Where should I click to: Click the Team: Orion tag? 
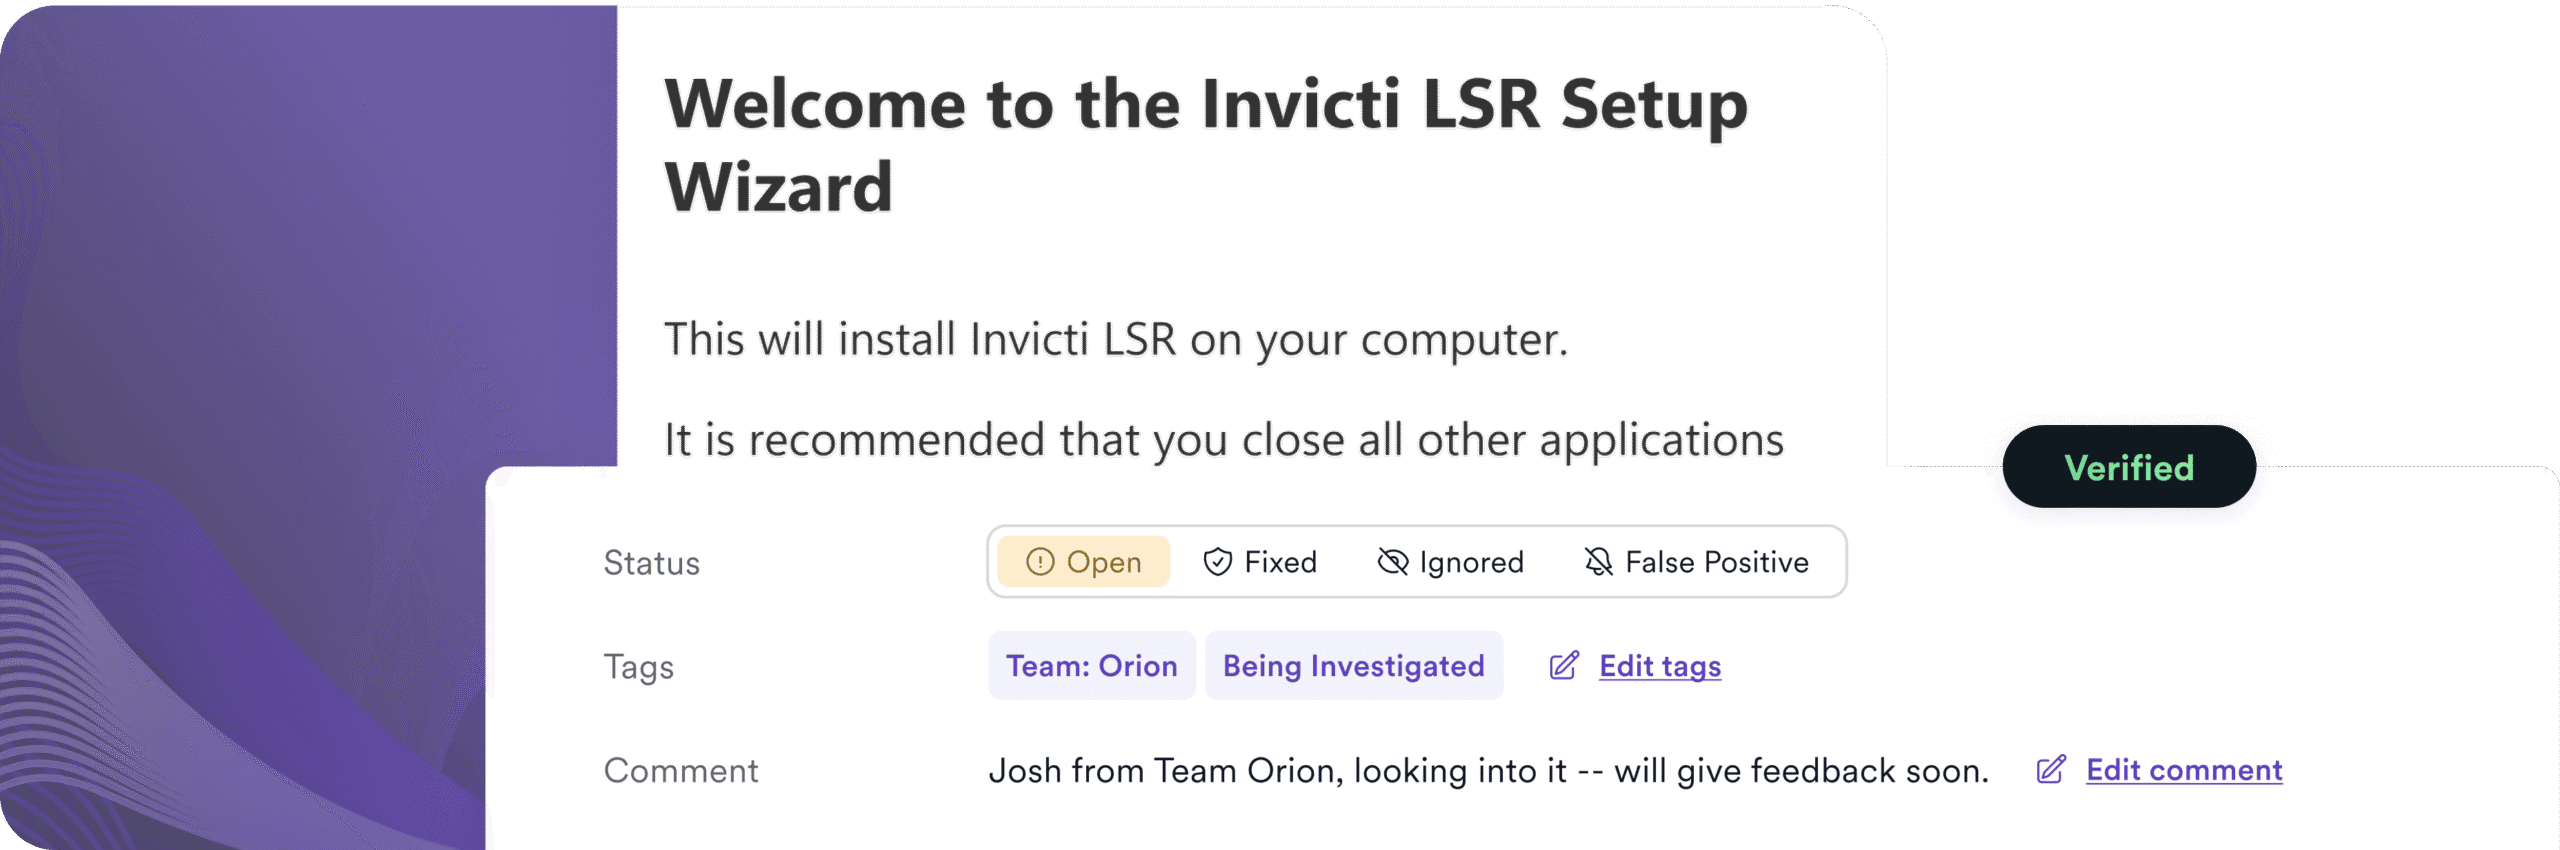pyautogui.click(x=1091, y=666)
